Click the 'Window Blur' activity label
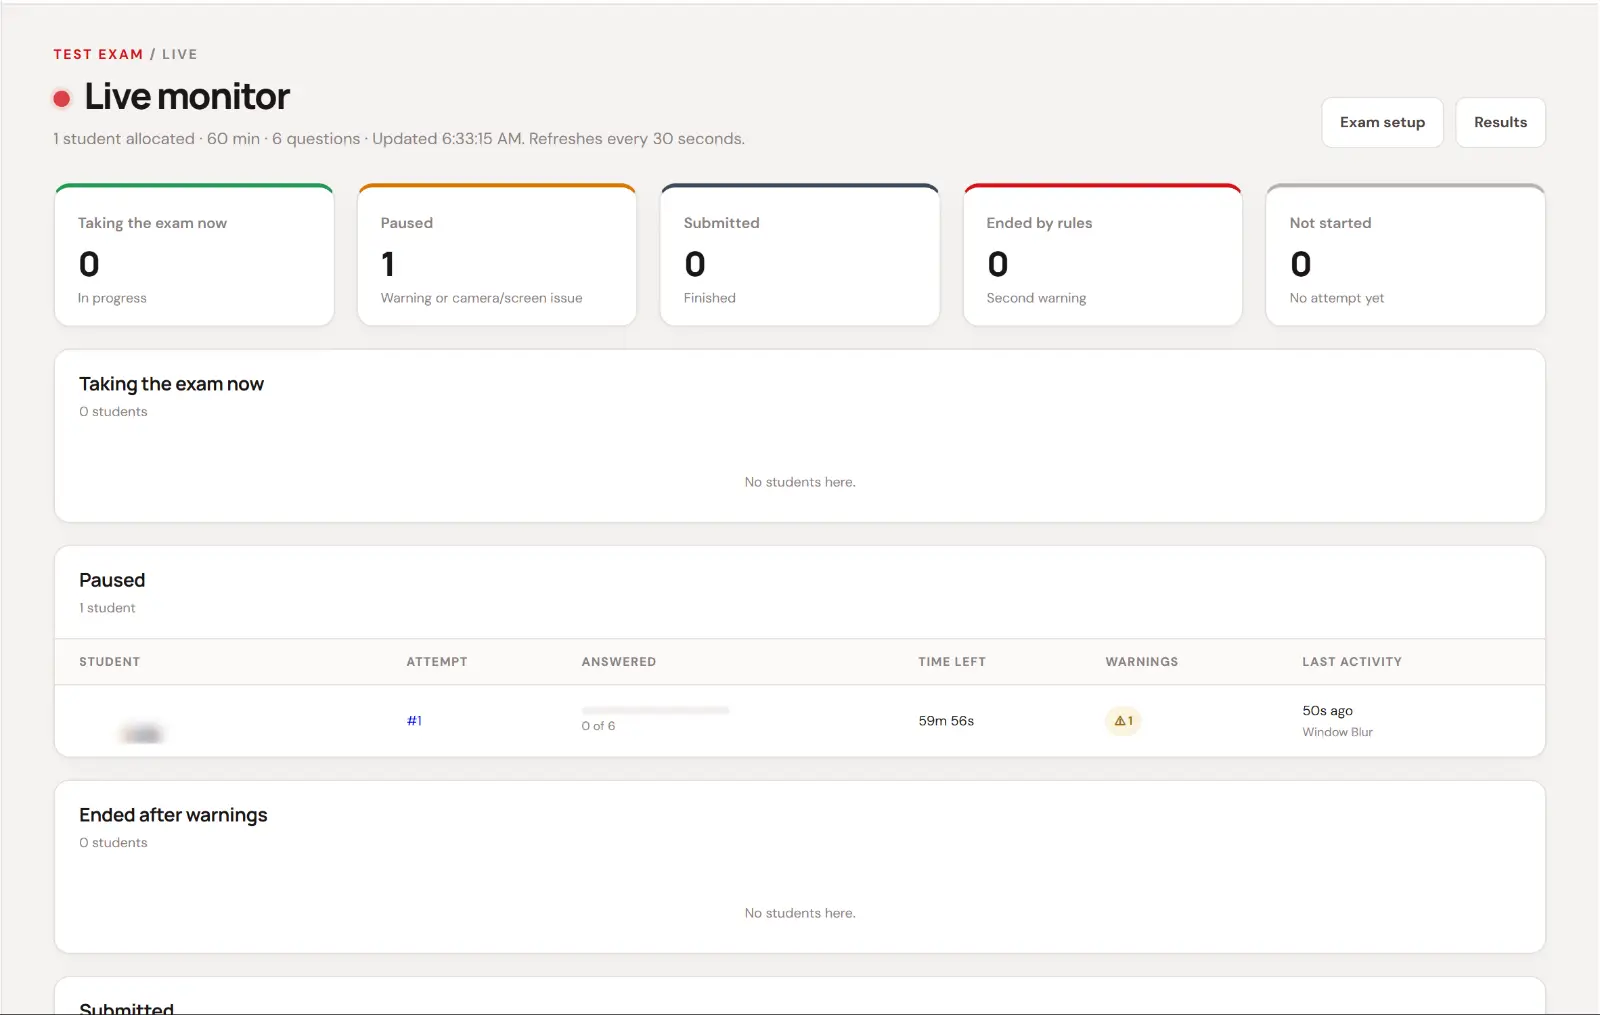This screenshot has width=1600, height=1015. [x=1337, y=732]
